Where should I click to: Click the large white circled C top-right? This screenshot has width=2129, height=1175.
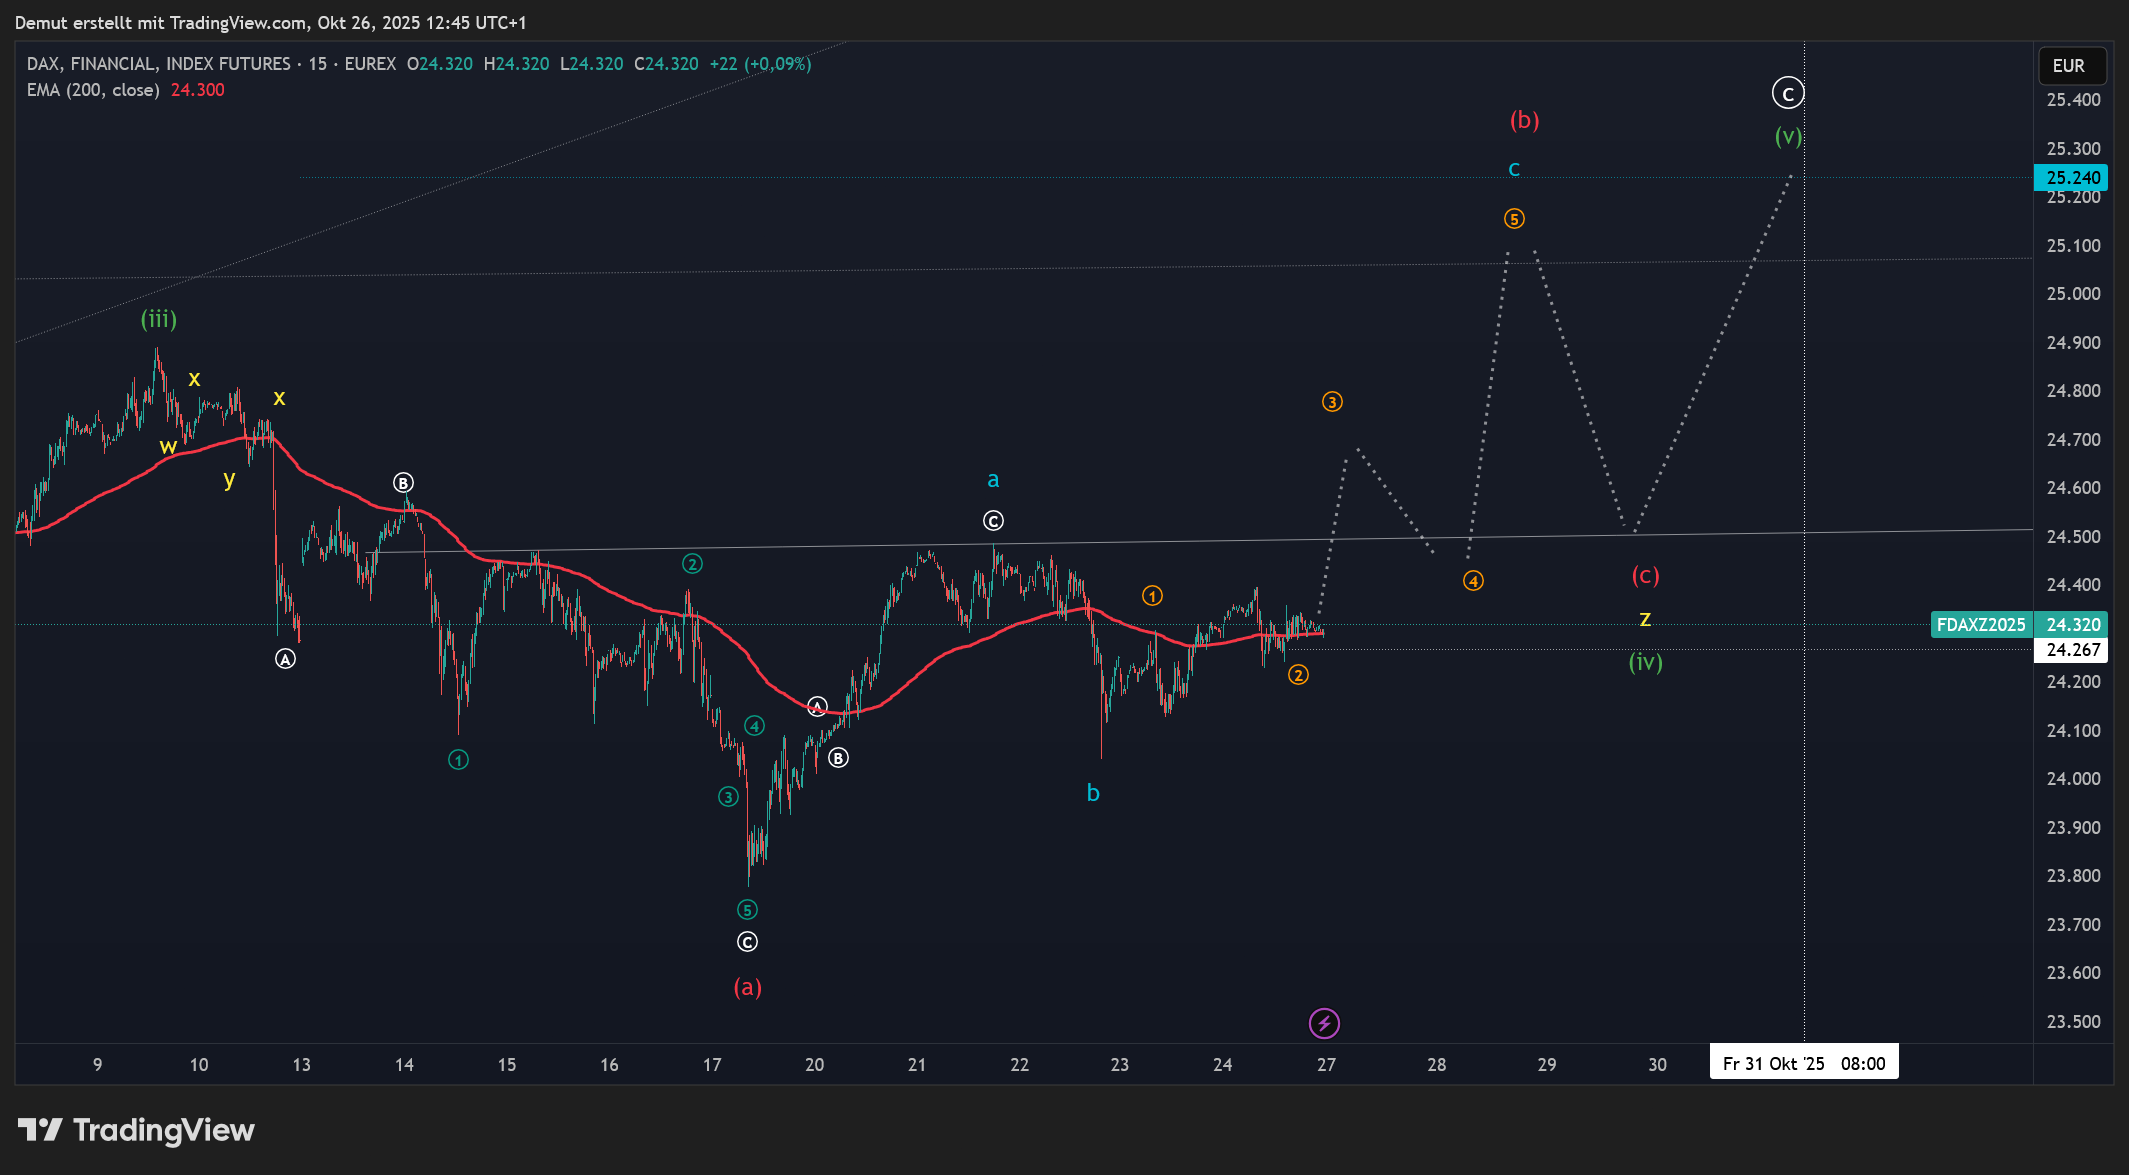(x=1788, y=94)
